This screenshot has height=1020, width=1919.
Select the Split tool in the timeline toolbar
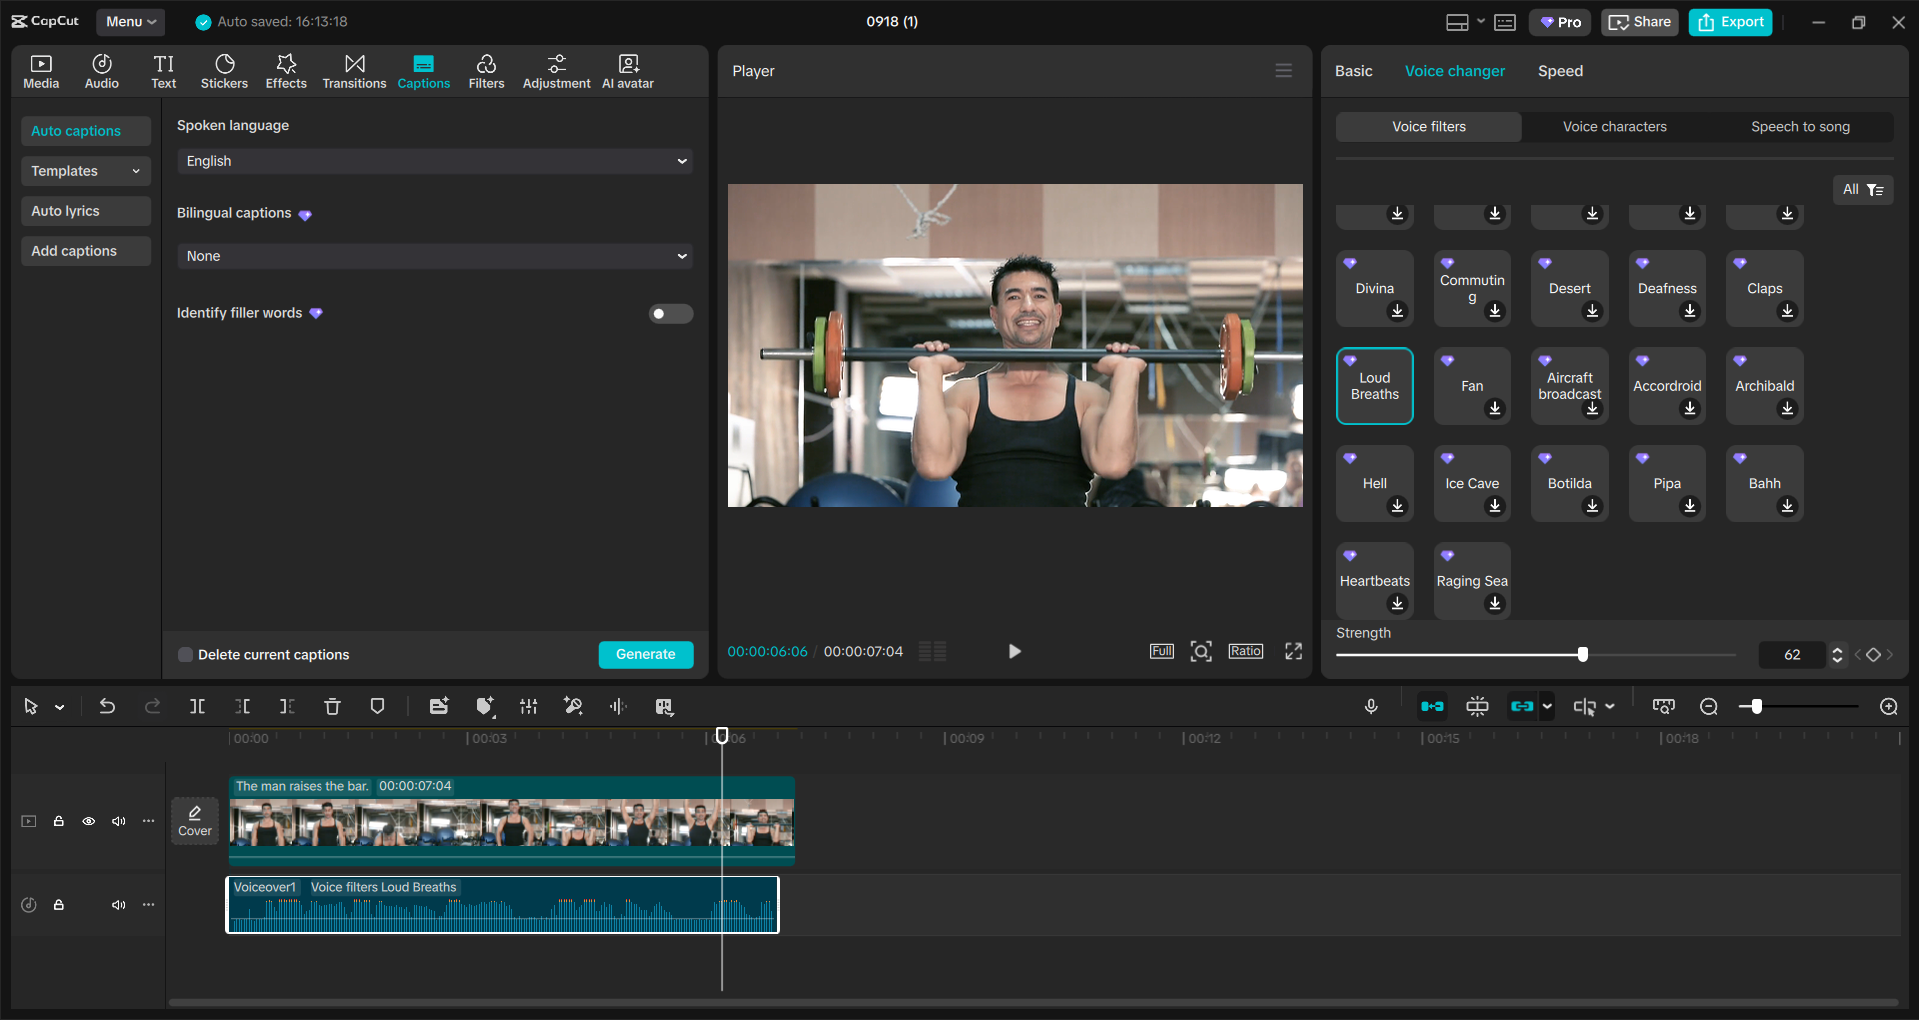click(x=197, y=706)
